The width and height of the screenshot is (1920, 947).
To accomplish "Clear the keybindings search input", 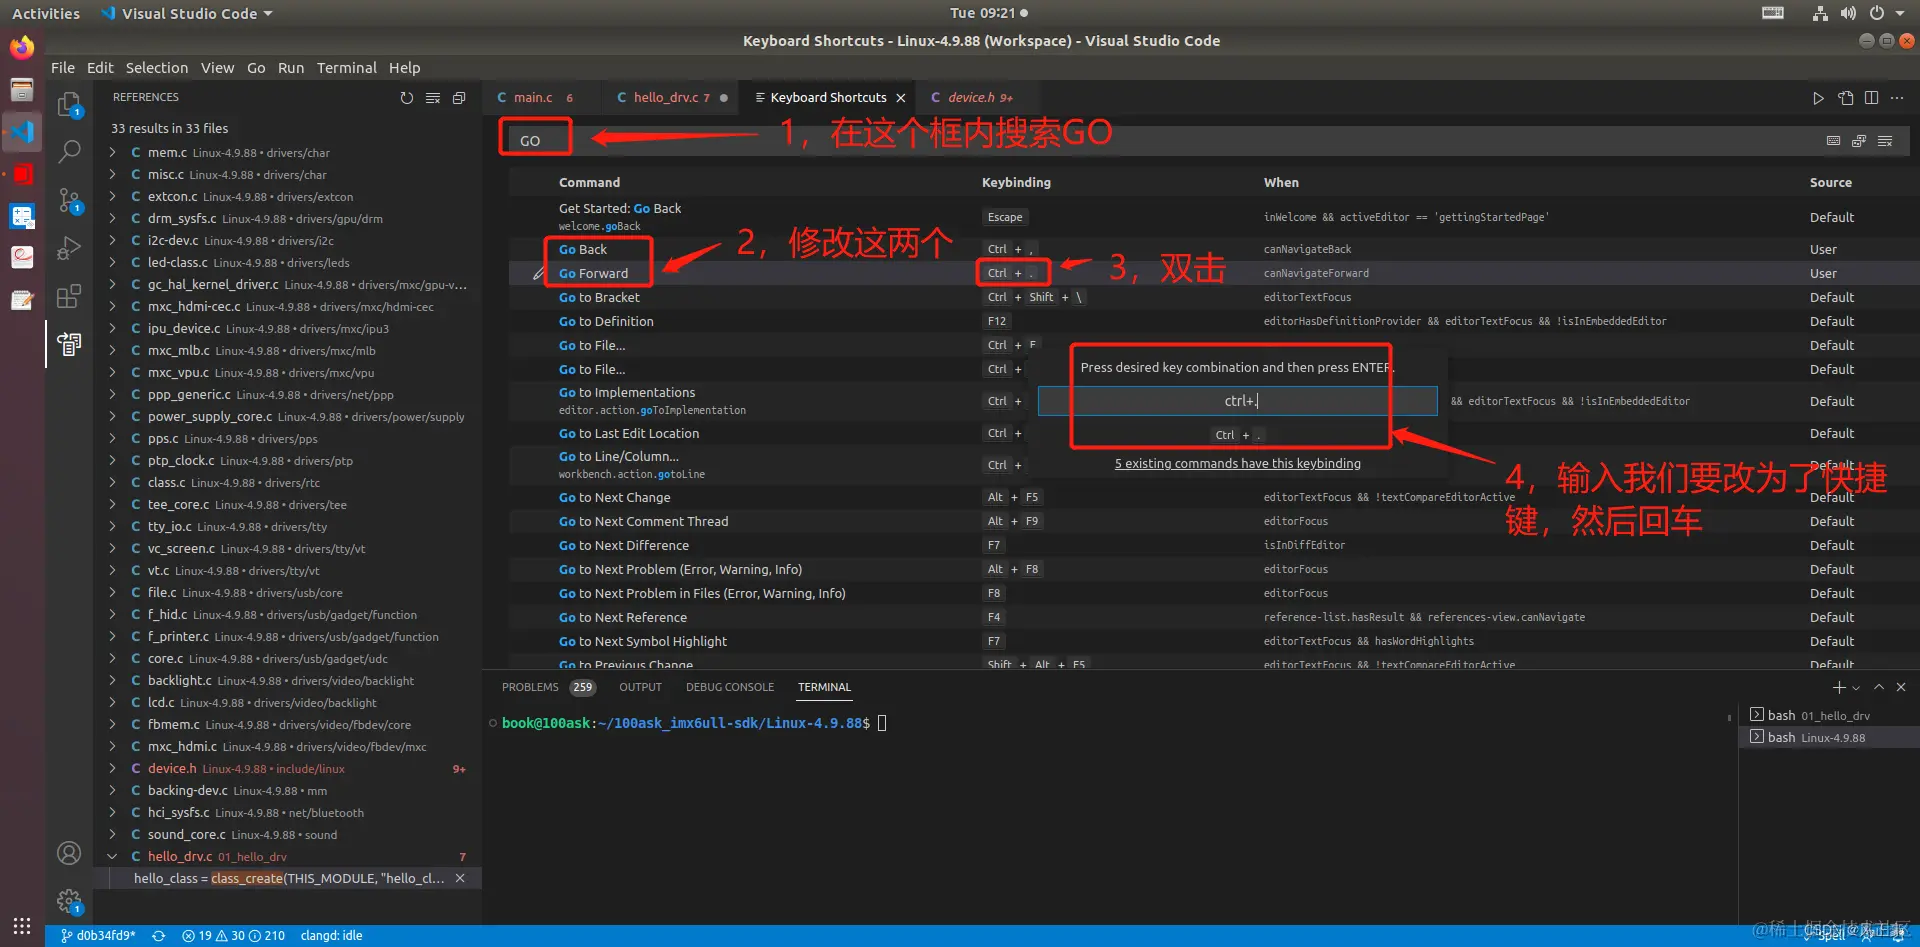I will point(1885,141).
